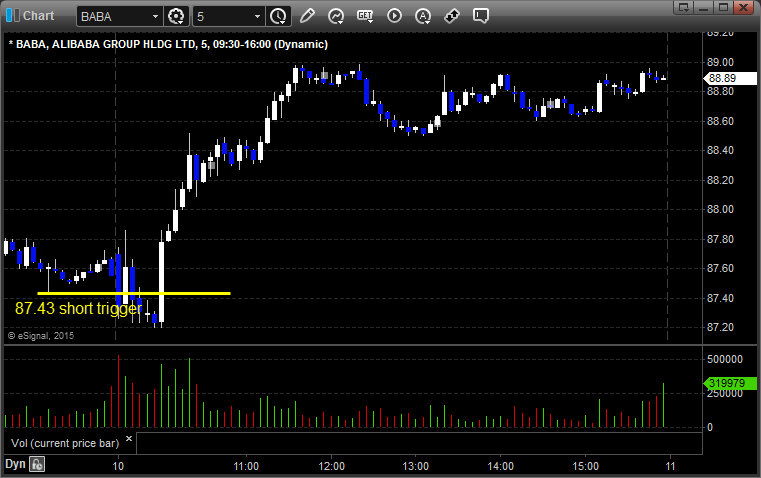Click the diamond arrows trade icon
Image resolution: width=761 pixels, height=478 pixels.
coord(452,16)
